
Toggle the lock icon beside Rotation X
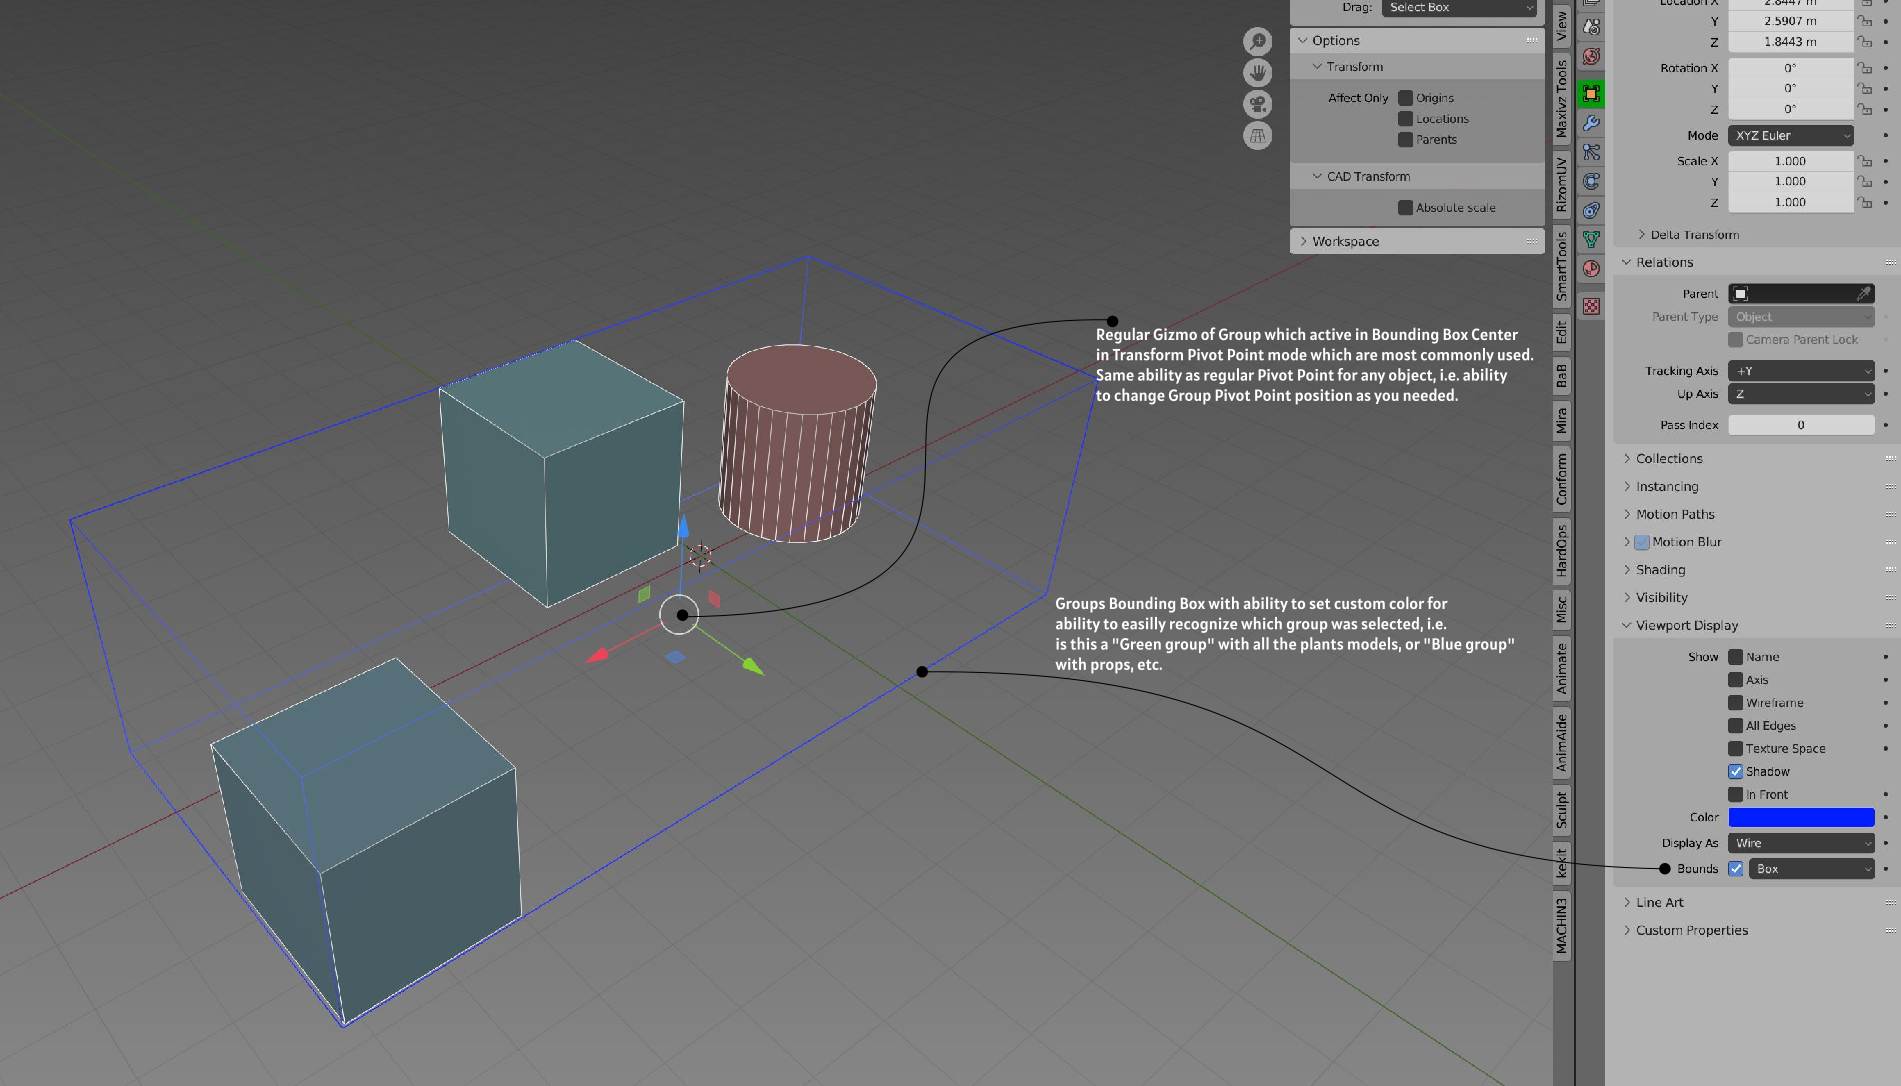coord(1864,68)
